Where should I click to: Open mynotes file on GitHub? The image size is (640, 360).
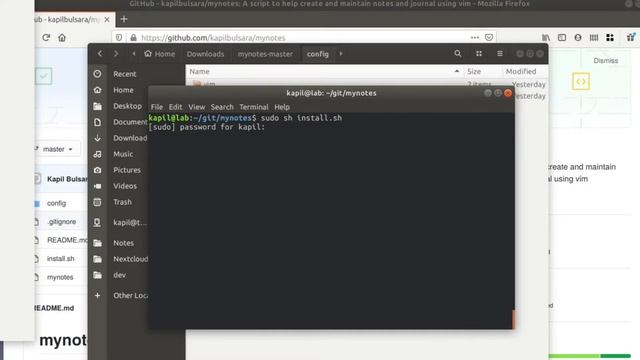click(60, 277)
